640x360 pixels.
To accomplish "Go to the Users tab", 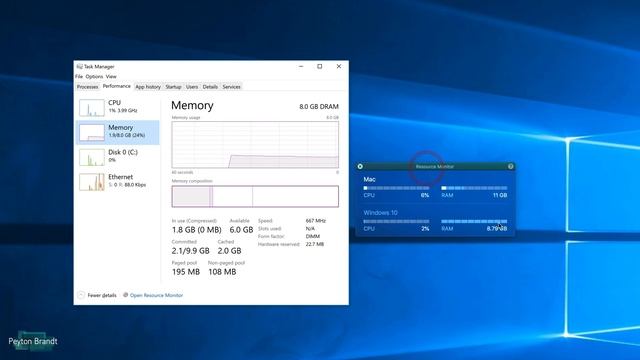I will [x=192, y=87].
